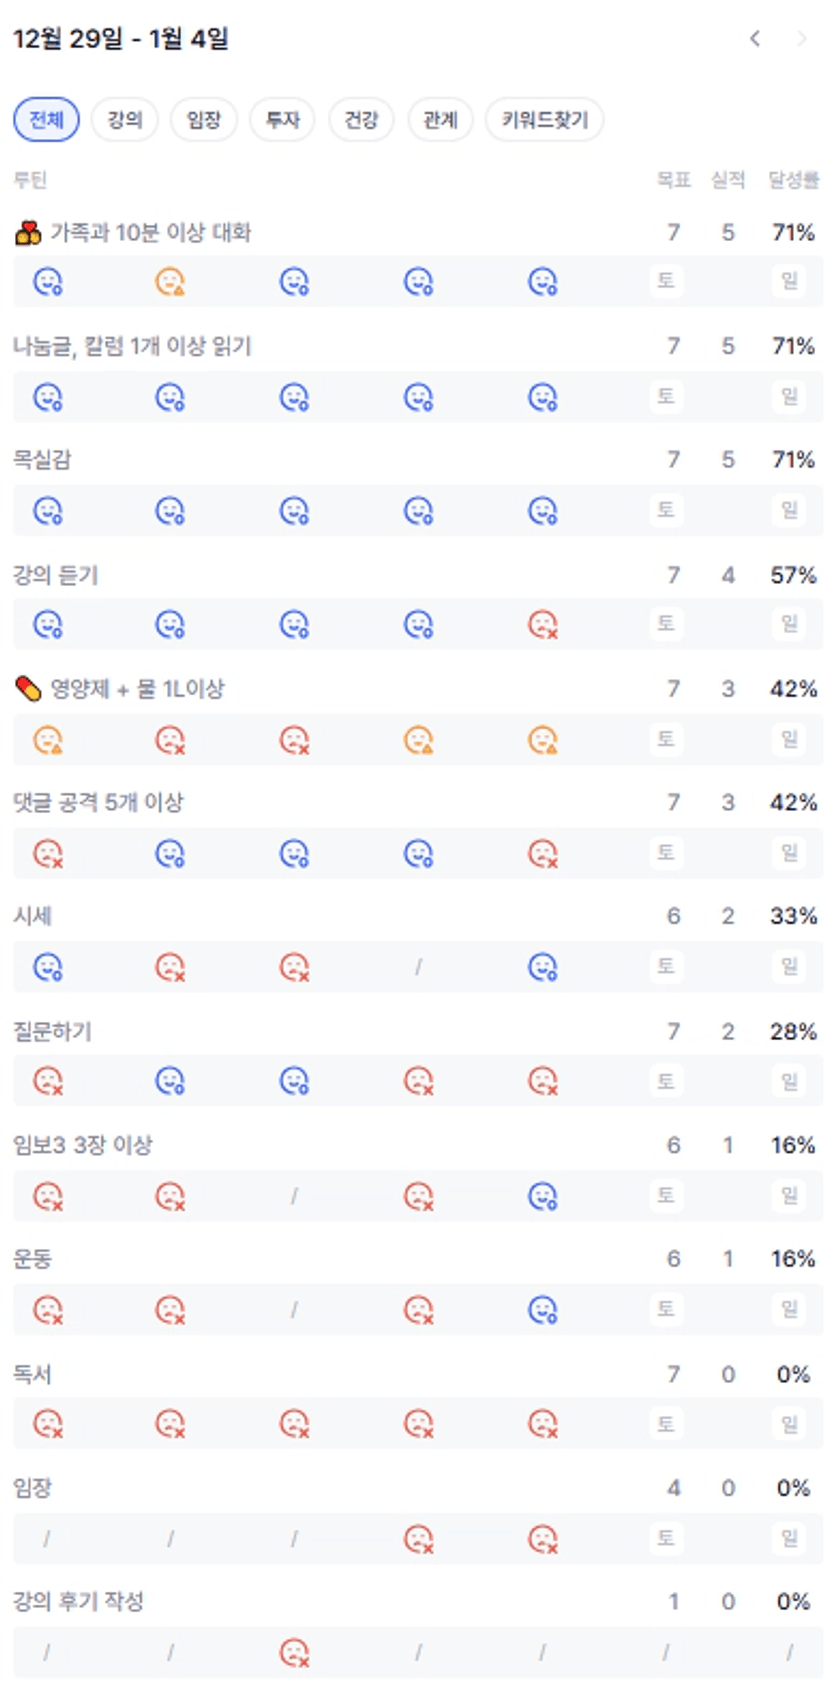Click the orange face in 가족과 10분 이상 대화 row
827x1684 pixels.
coord(171,282)
